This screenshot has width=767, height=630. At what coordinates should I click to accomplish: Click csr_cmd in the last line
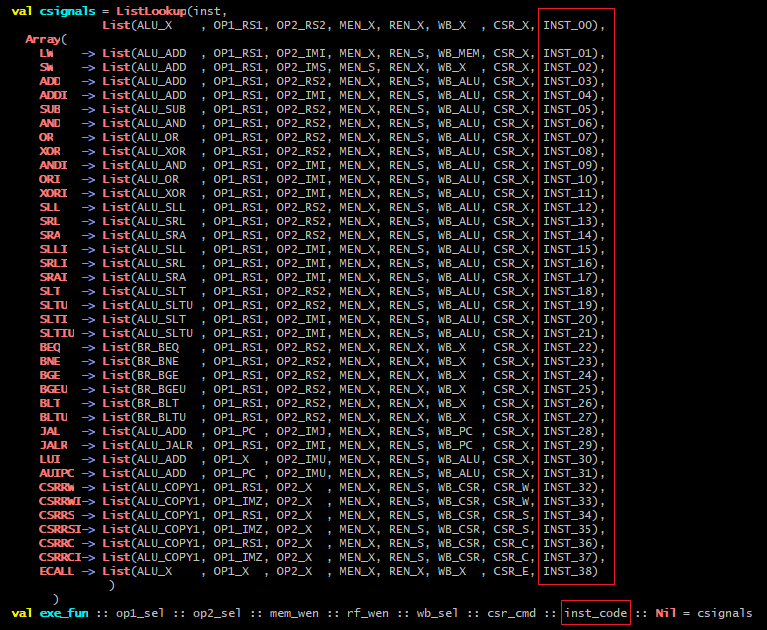511,613
